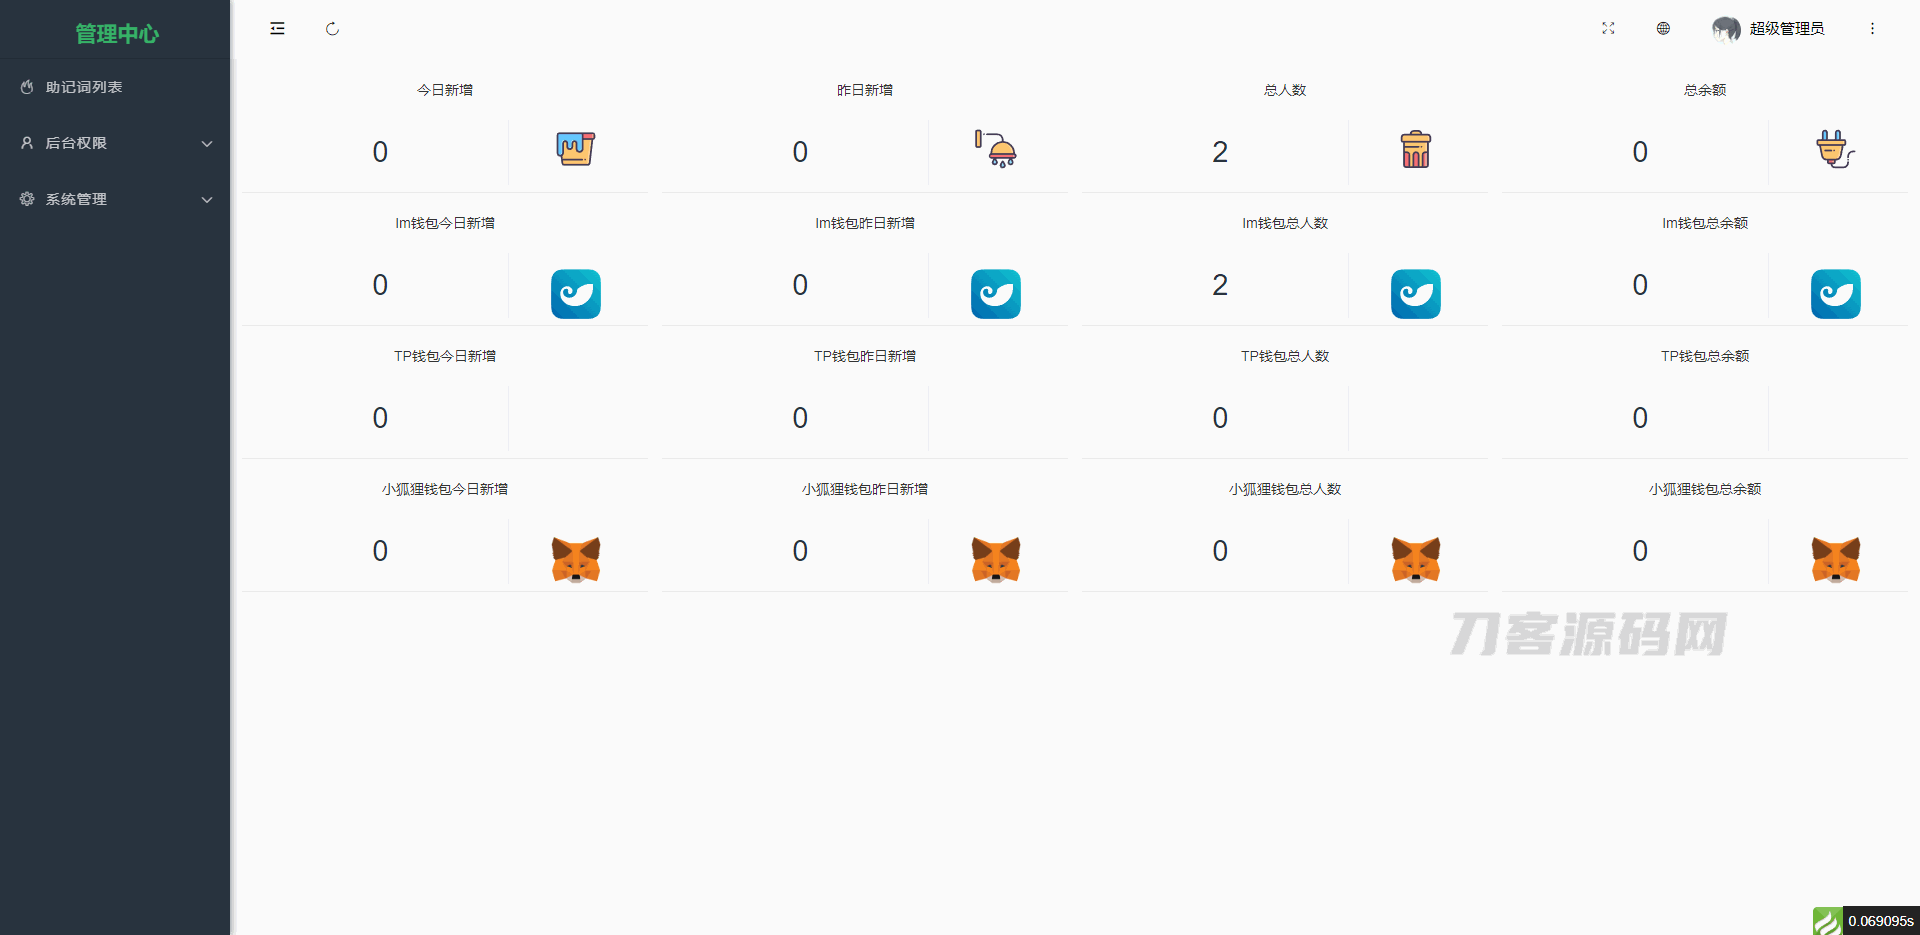Expand the 后台权限 submenu chevron

(x=207, y=144)
